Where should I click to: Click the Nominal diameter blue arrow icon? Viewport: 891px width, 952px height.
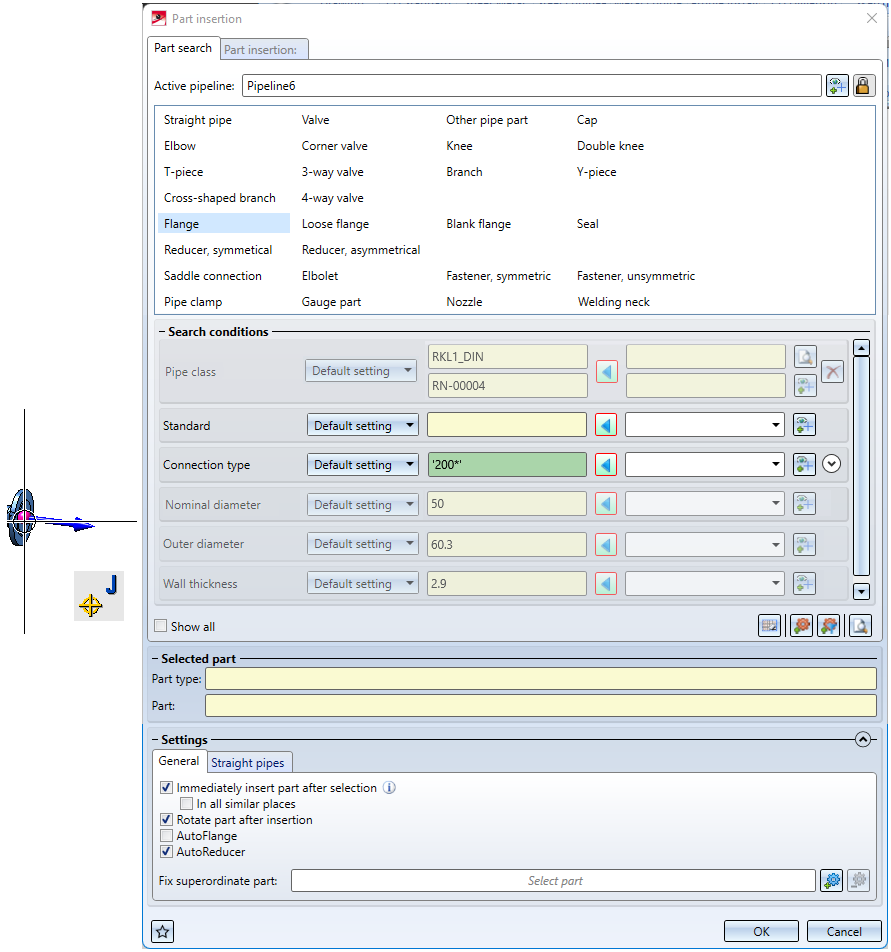click(606, 504)
